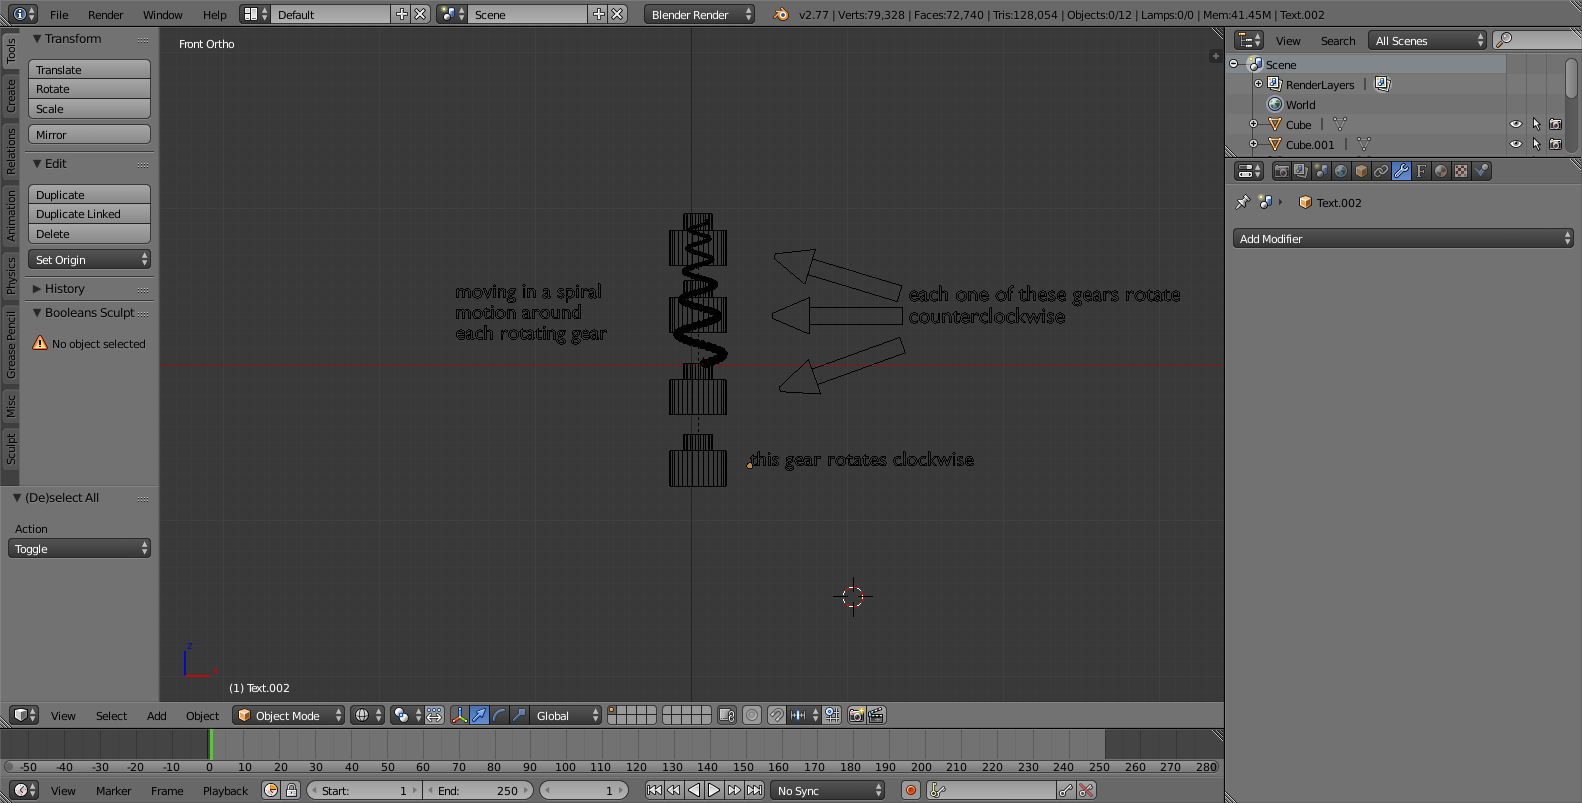This screenshot has width=1582, height=803.
Task: Click the Duplicate Linked button
Action: pos(89,214)
